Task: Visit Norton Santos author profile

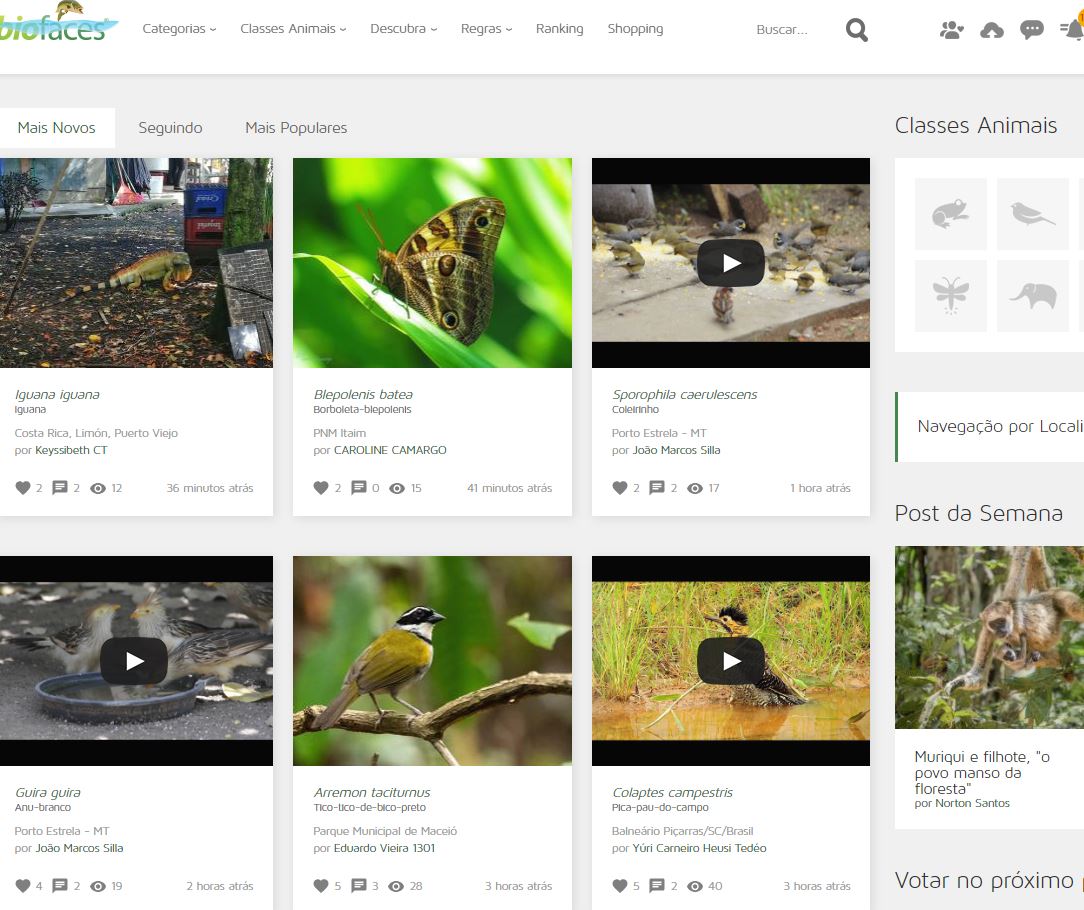Action: [x=972, y=803]
